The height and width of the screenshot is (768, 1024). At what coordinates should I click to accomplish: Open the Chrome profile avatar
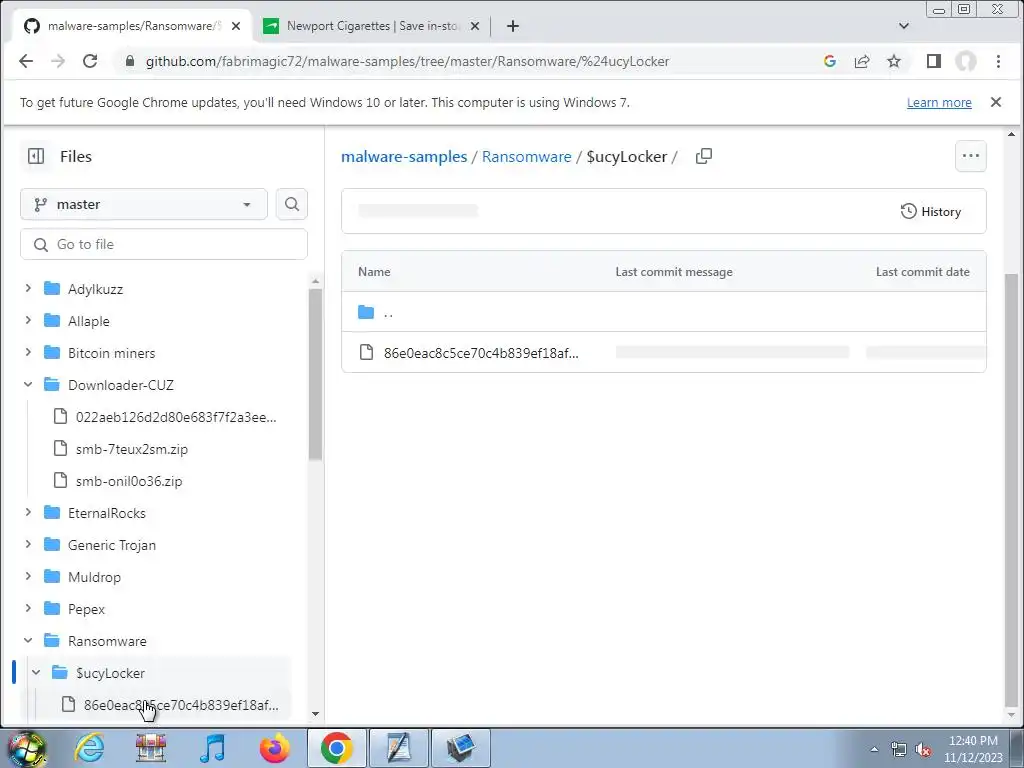tap(966, 61)
